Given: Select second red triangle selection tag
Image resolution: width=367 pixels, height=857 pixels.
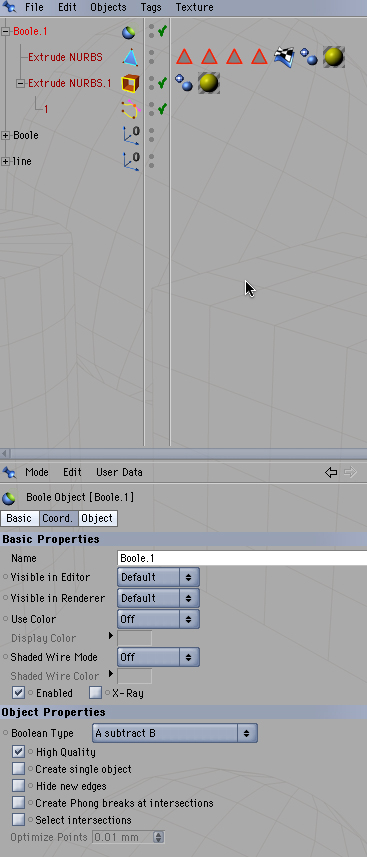Looking at the screenshot, I should click(209, 57).
